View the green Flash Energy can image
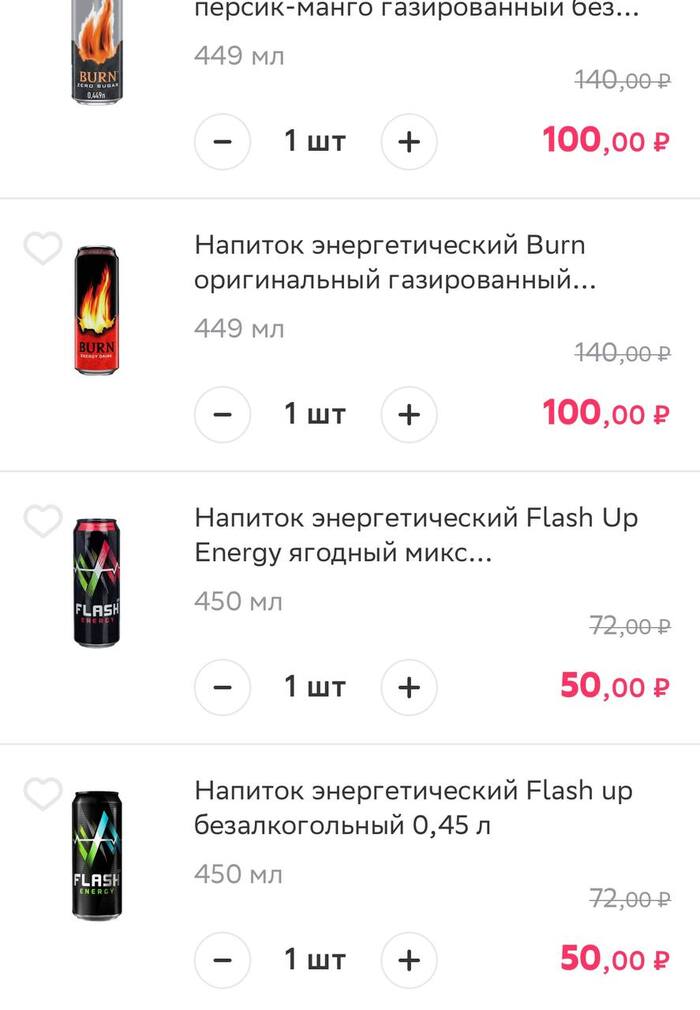 (x=96, y=856)
